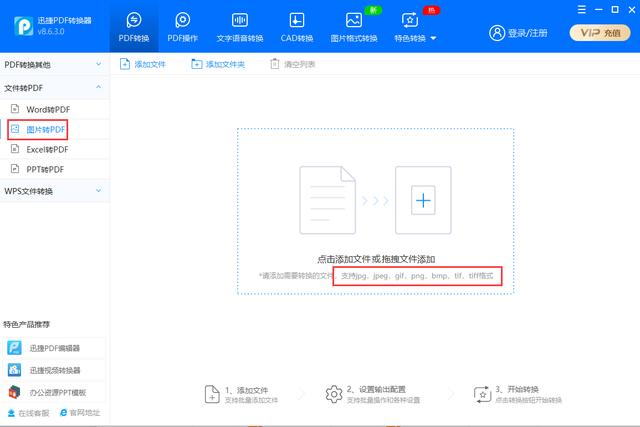Click 点击添加文件或拖拽文件添加 text
The width and height of the screenshot is (640, 427).
376,259
